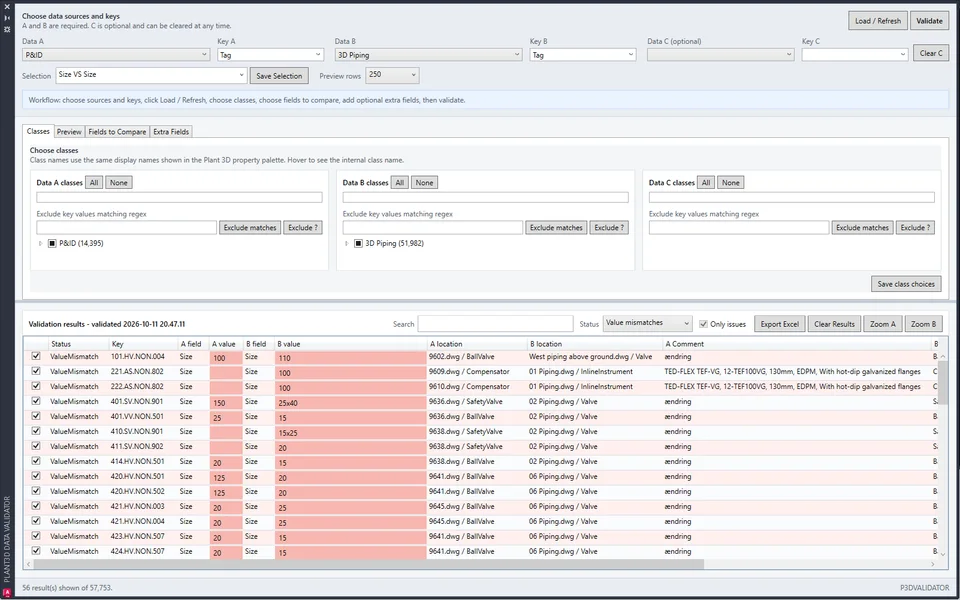Select B location West piping above ground.dwg / Valve
Image resolution: width=960 pixels, height=600 pixels.
[x=594, y=356]
